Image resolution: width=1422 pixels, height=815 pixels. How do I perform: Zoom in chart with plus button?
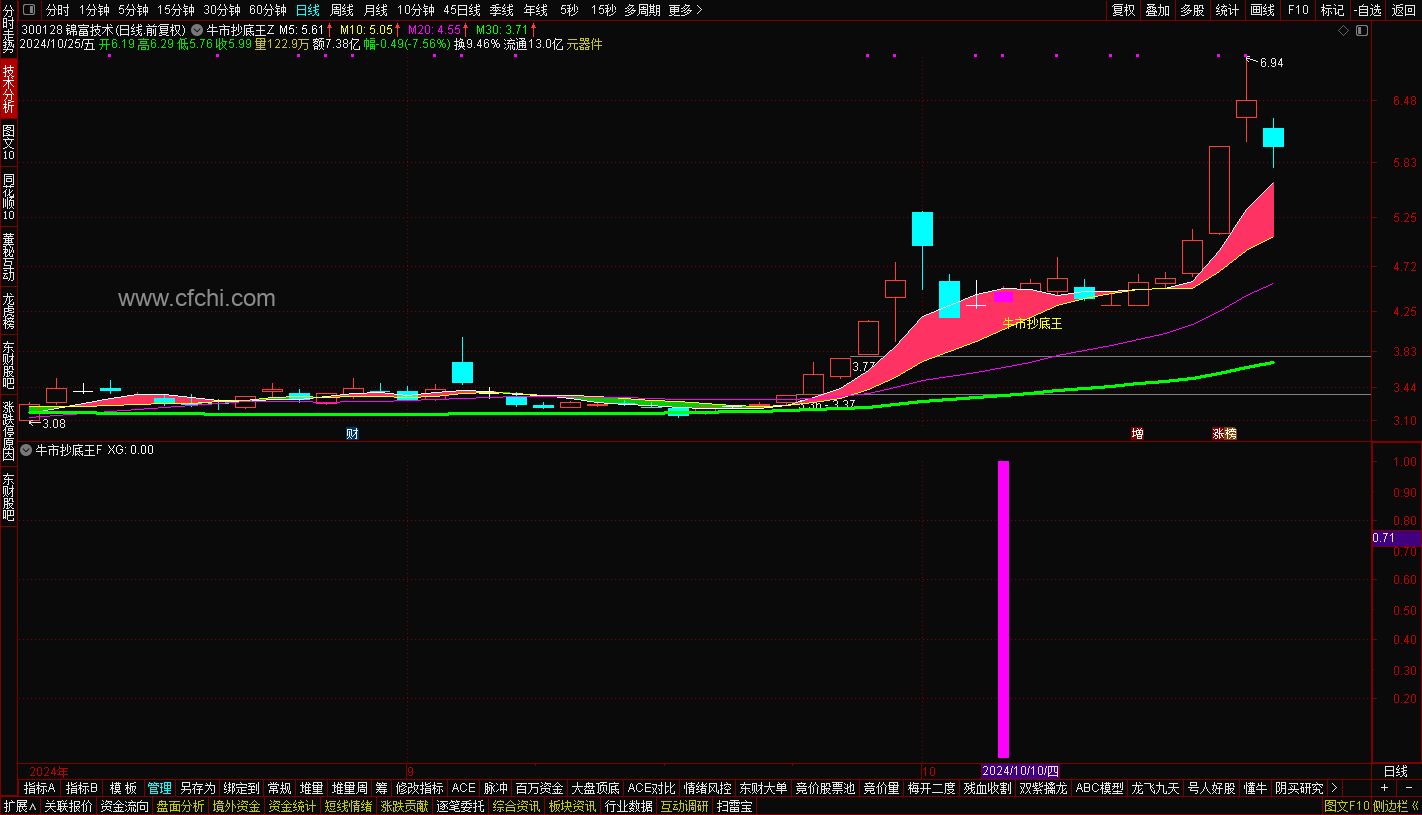(1384, 788)
